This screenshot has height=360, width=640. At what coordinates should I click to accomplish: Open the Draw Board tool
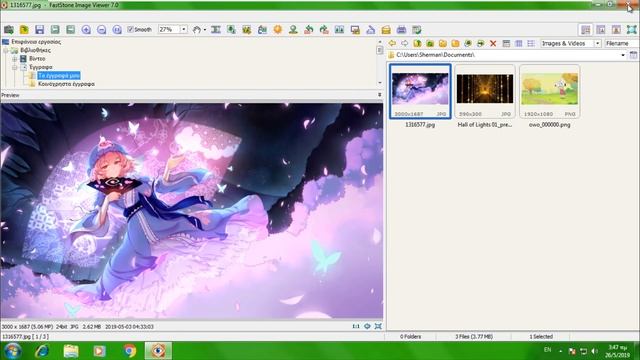click(247, 30)
